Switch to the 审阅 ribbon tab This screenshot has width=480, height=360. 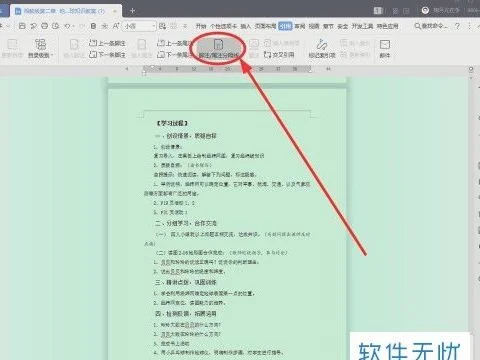(x=300, y=26)
